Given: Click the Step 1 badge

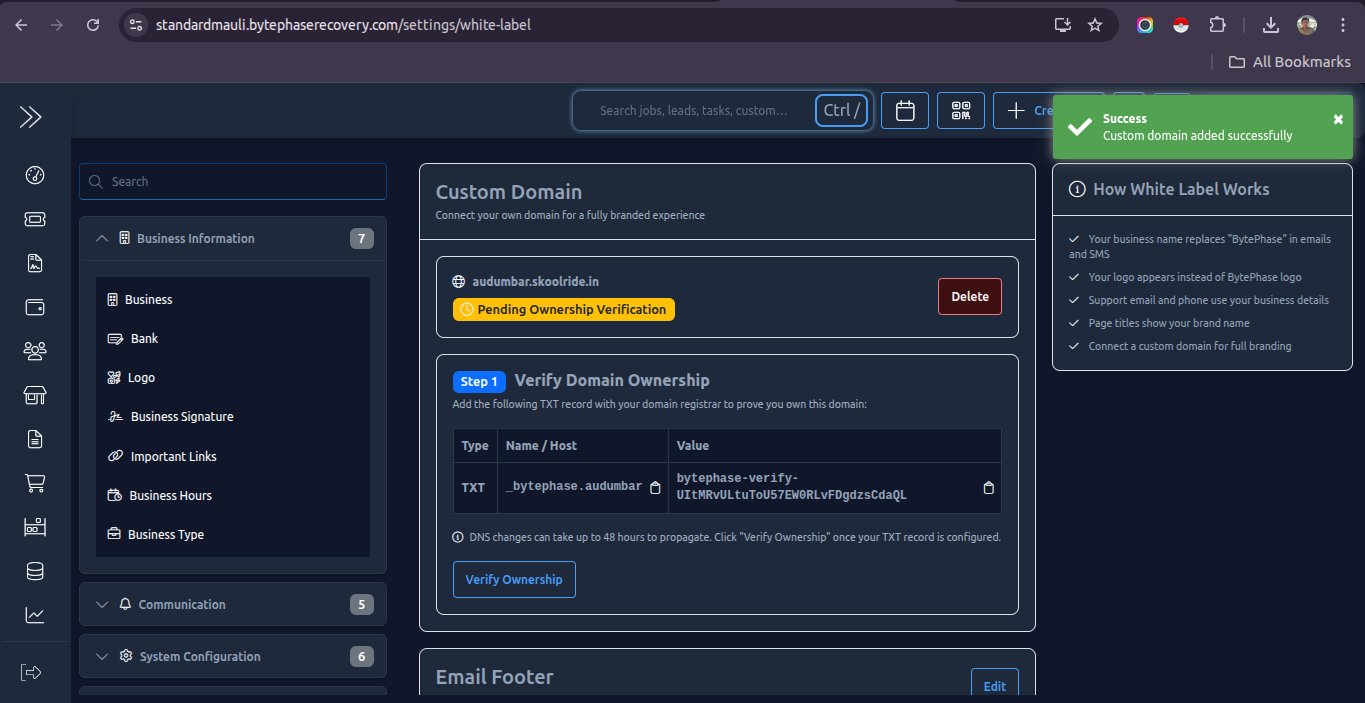Looking at the screenshot, I should [x=480, y=381].
